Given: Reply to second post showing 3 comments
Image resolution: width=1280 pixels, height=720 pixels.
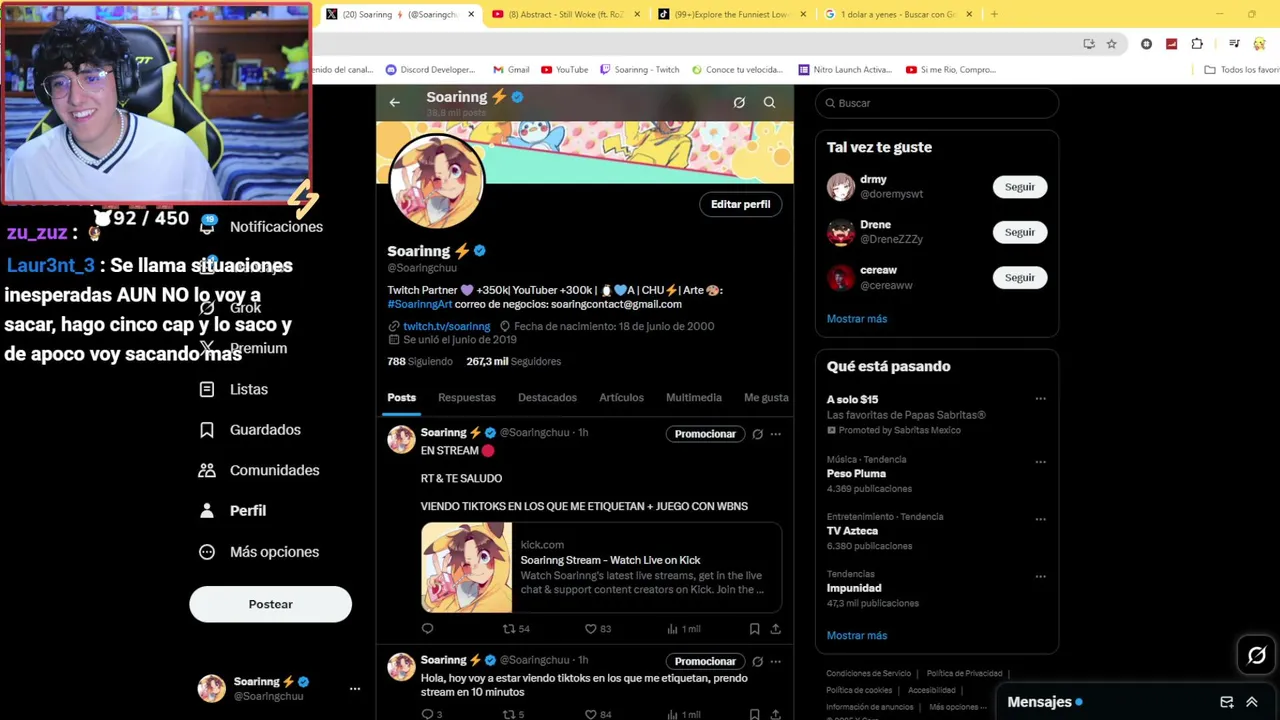Looking at the screenshot, I should (431, 714).
